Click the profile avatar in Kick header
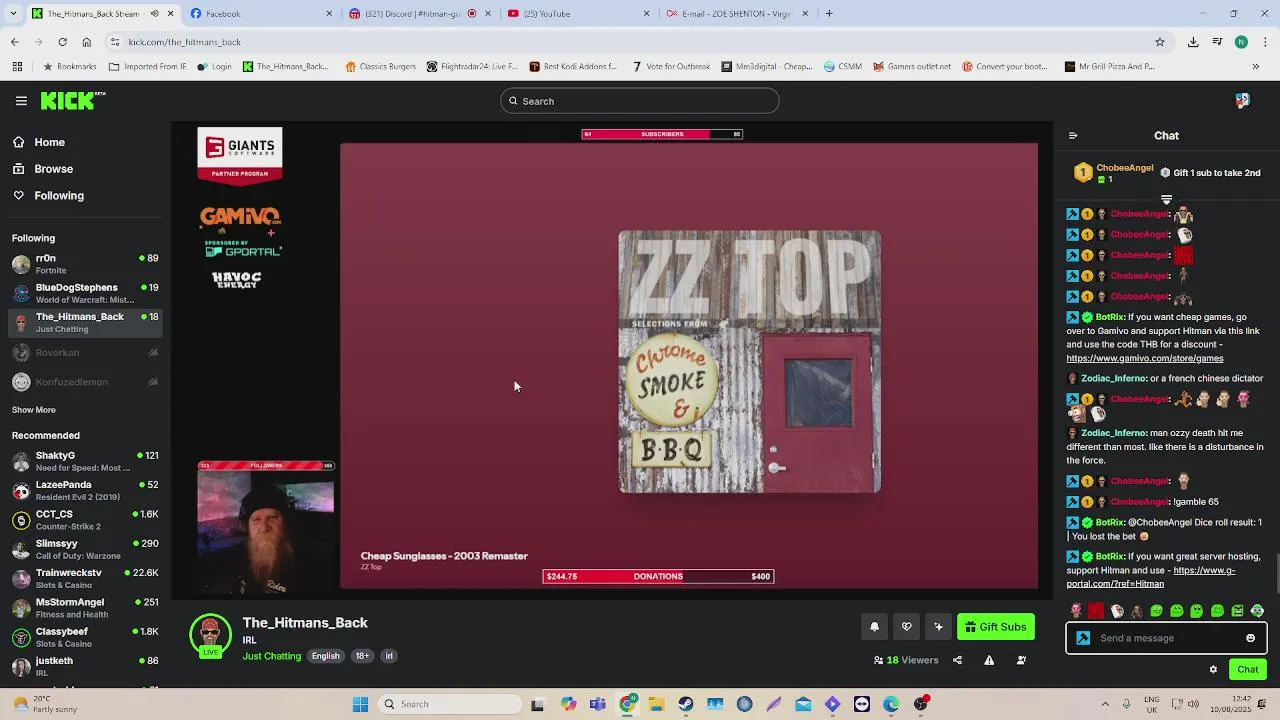This screenshot has width=1280, height=720. [1242, 101]
